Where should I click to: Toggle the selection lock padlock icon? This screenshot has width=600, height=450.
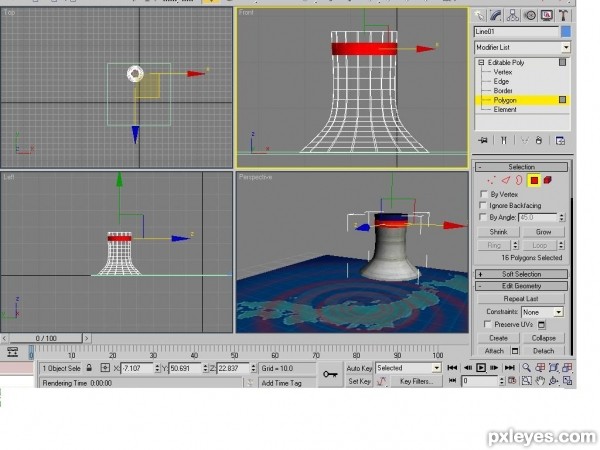tap(89, 368)
